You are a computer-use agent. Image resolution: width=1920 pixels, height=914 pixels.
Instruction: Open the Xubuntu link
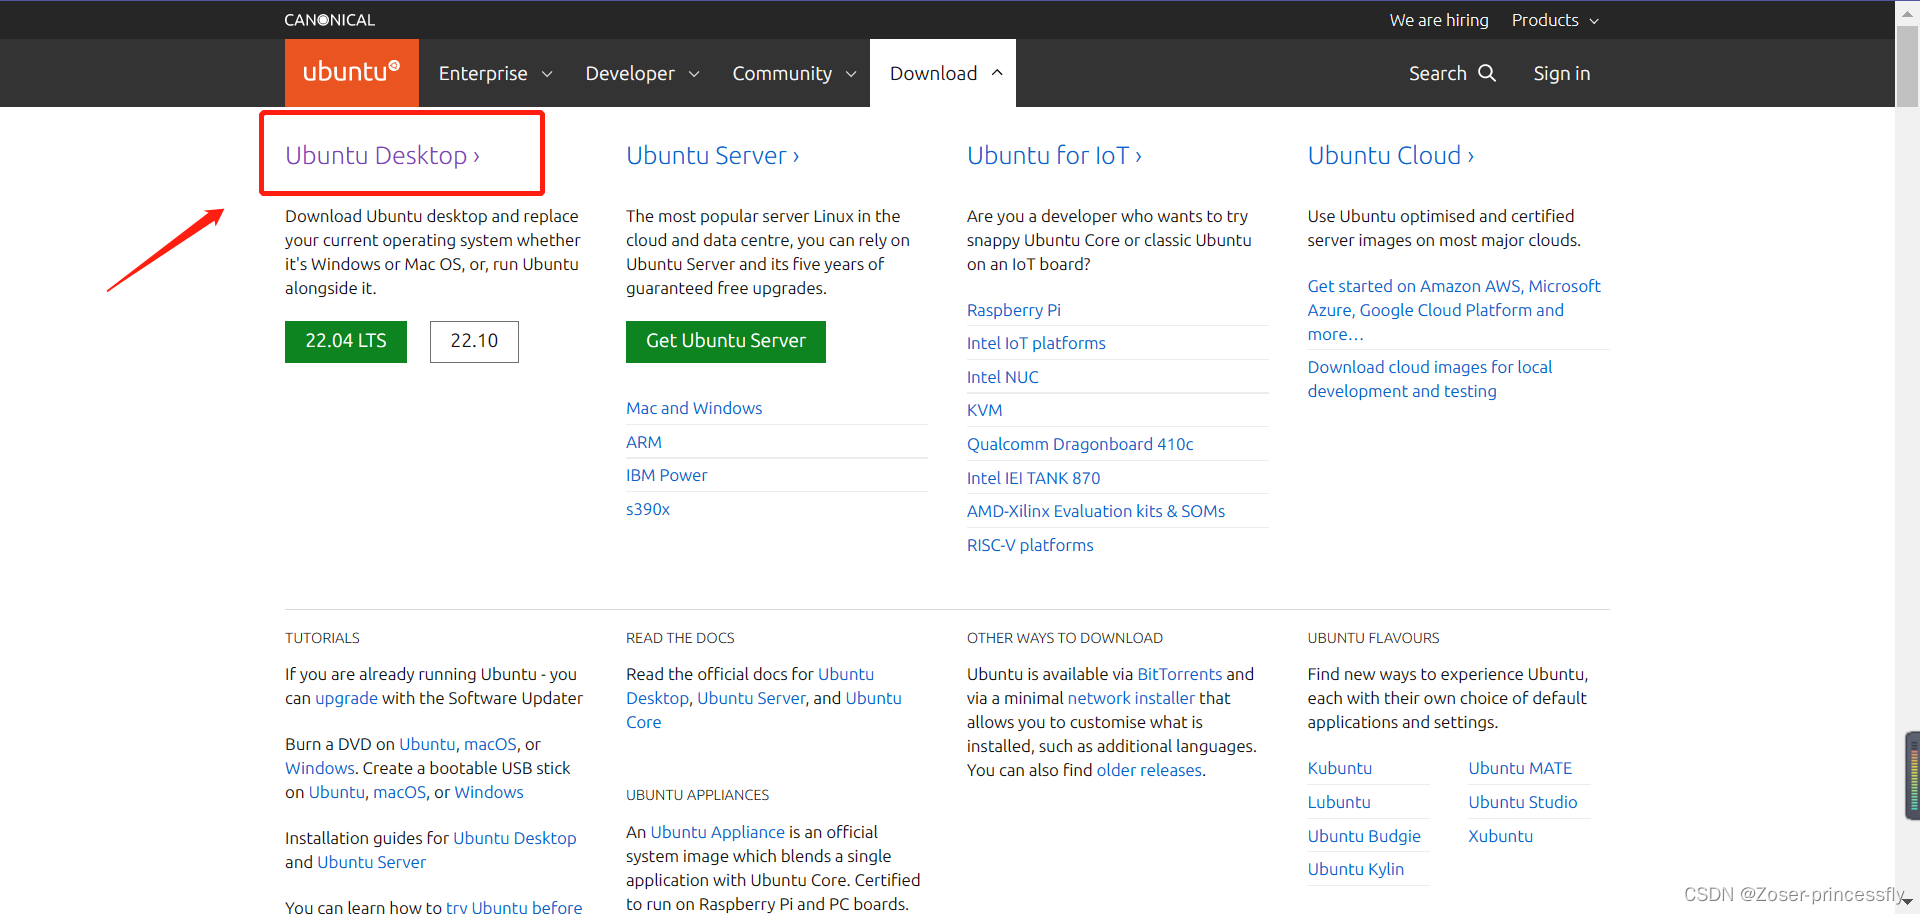click(x=1500, y=836)
